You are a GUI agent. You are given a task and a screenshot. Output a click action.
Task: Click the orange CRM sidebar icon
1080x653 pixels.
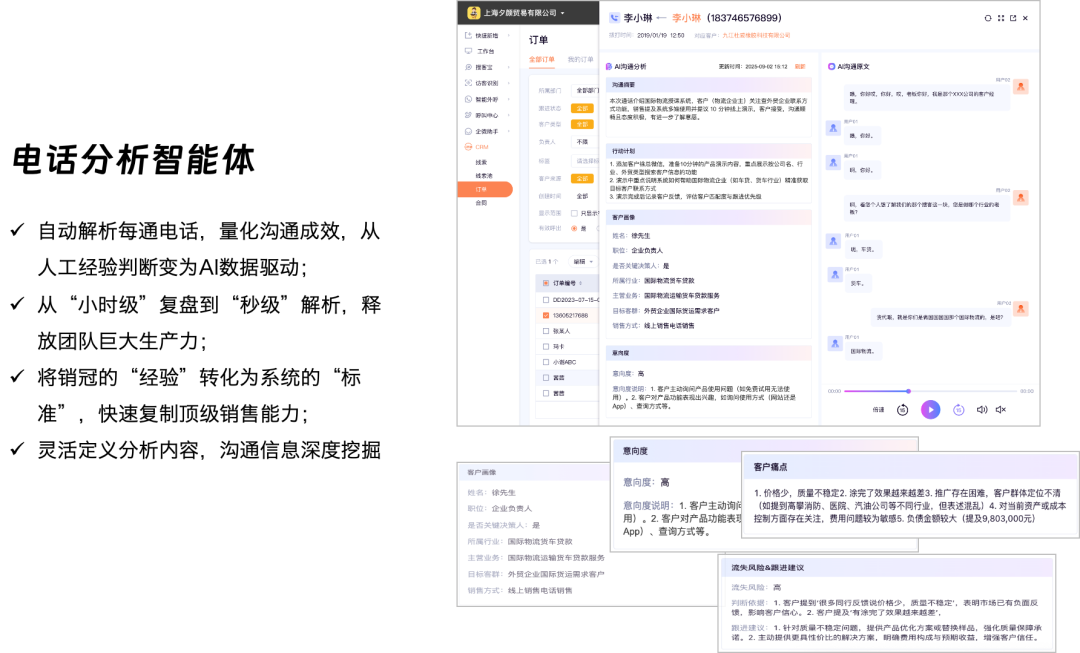click(x=468, y=147)
